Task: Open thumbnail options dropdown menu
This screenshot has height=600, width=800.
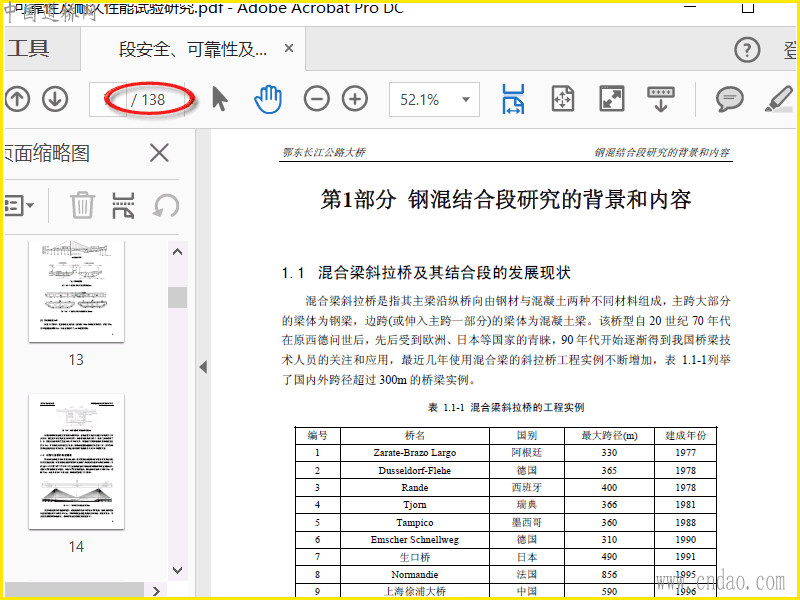Action: point(19,206)
